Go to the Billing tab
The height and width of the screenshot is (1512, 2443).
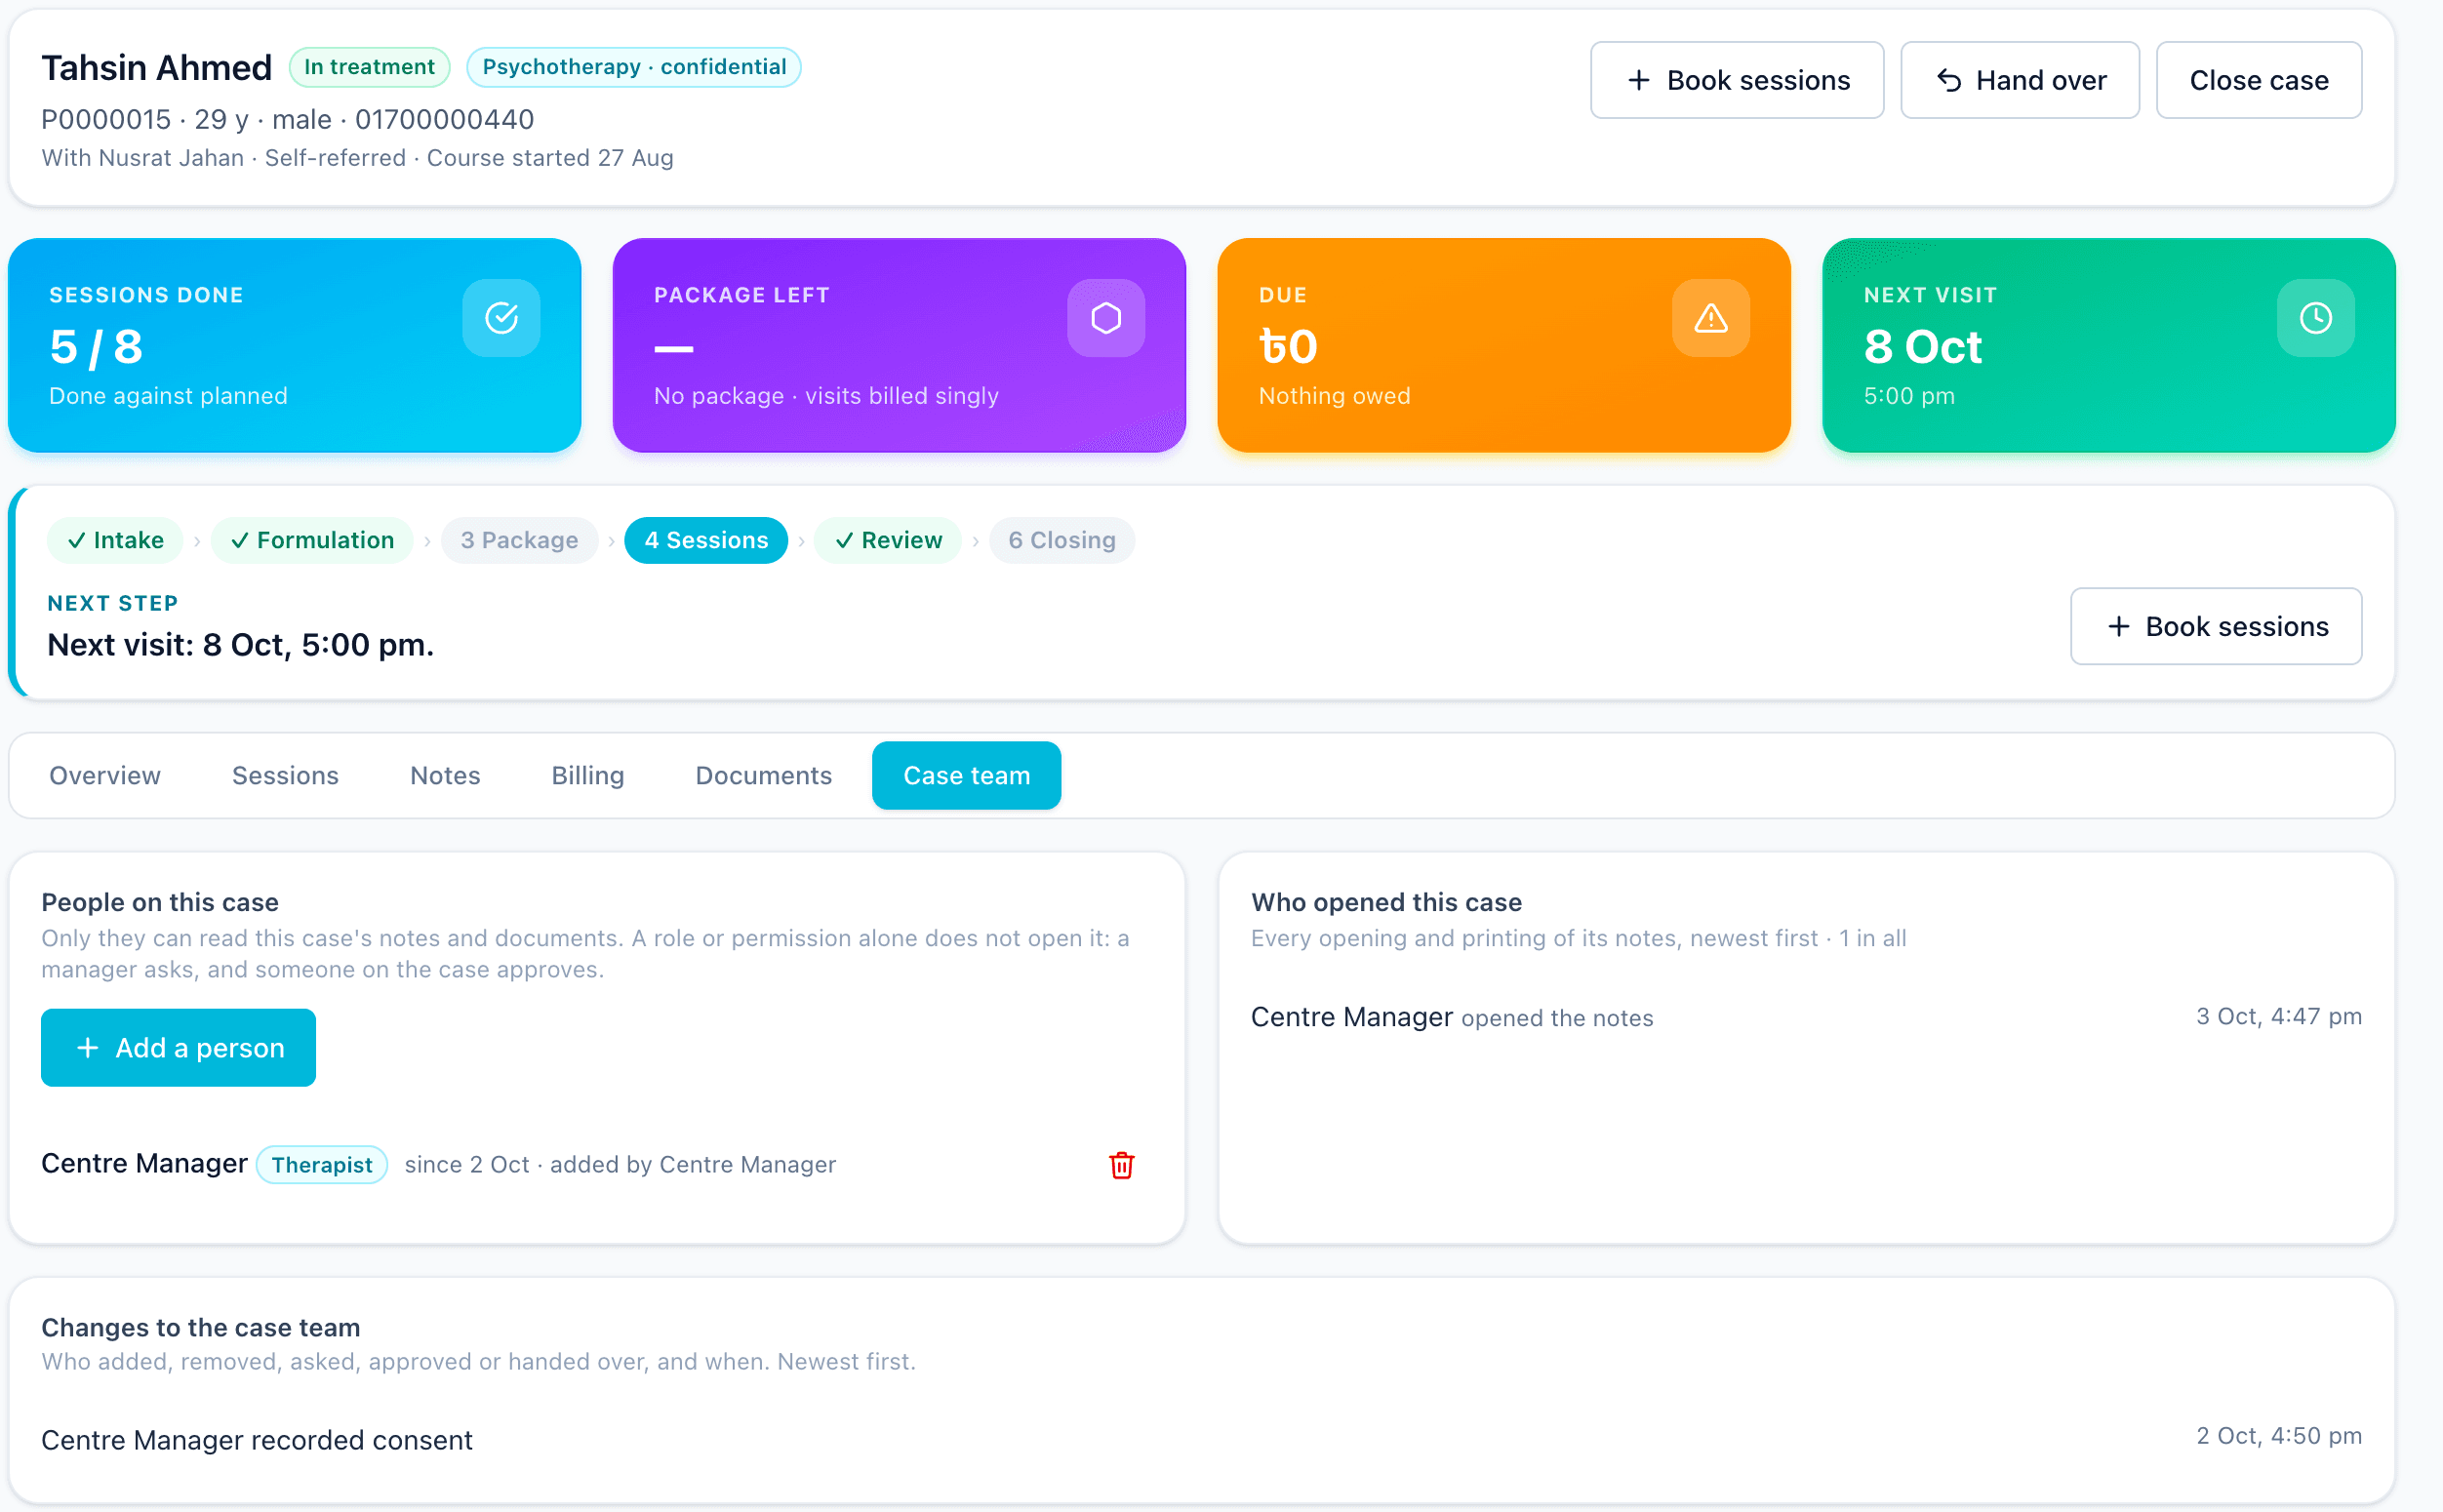[x=588, y=776]
